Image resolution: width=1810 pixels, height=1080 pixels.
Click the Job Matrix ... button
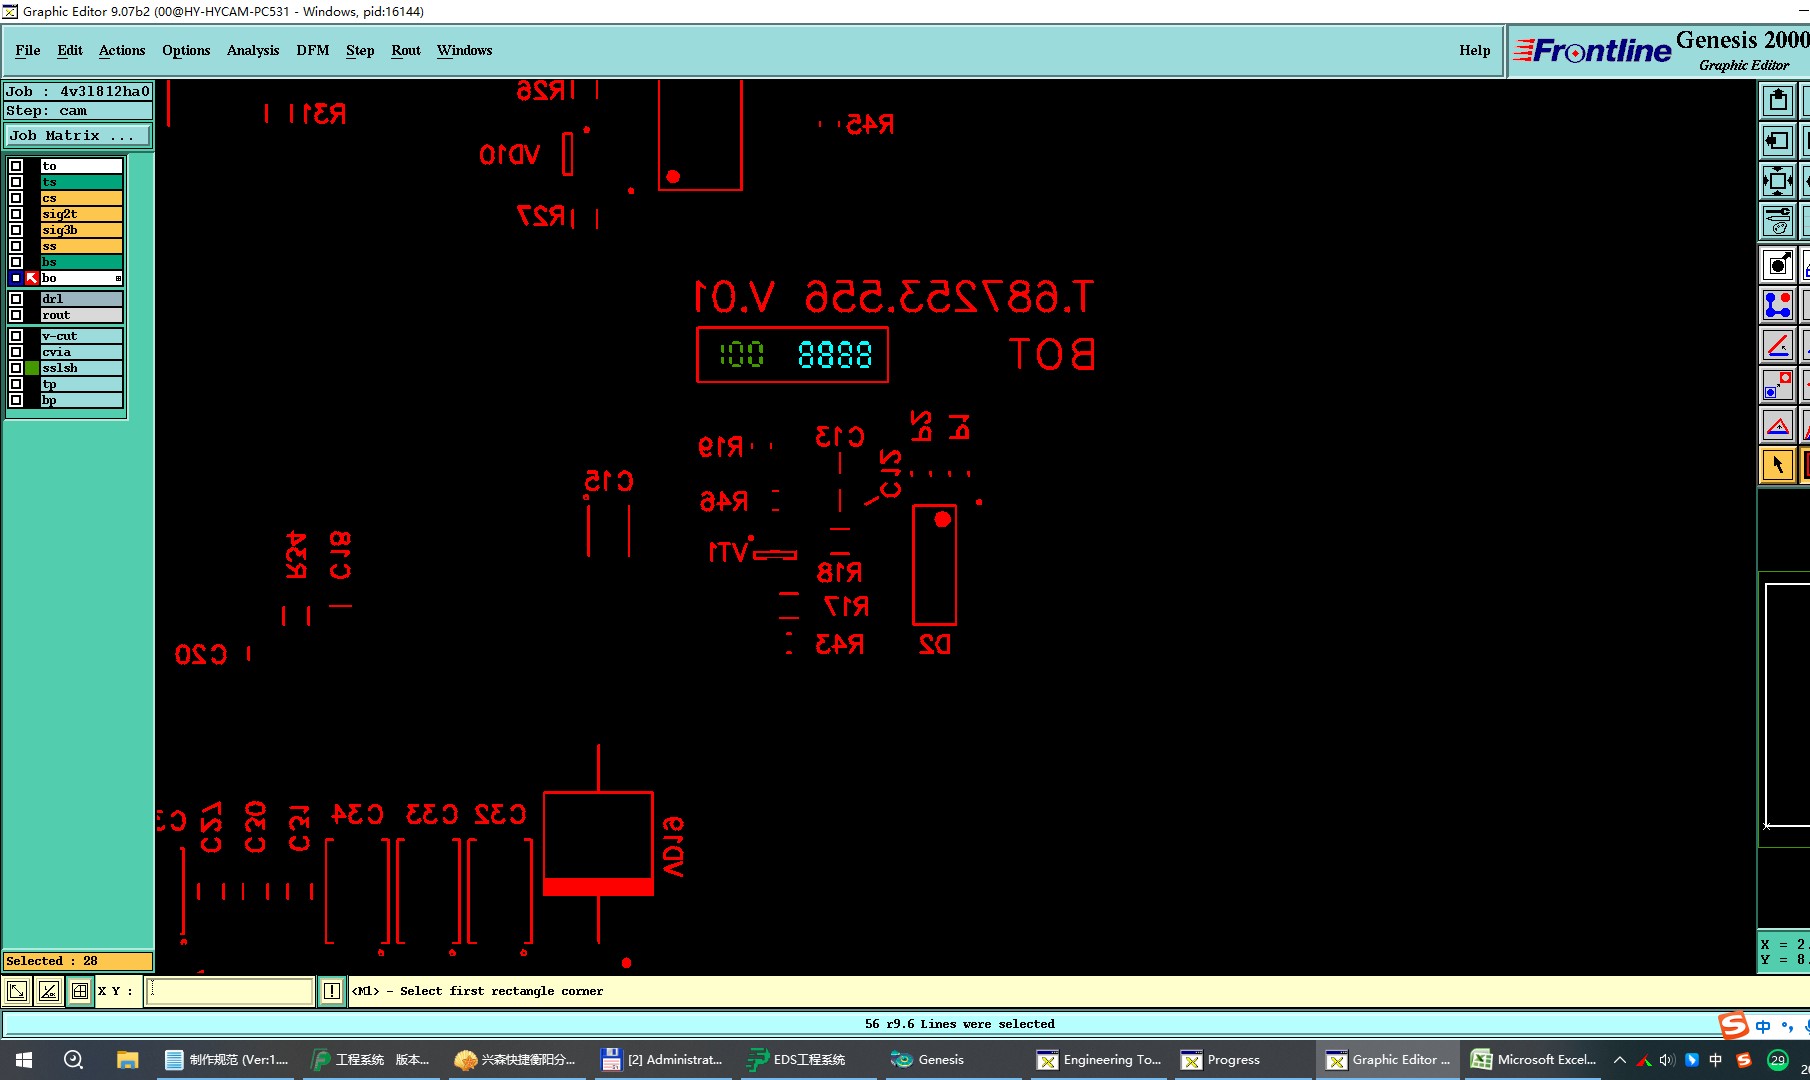point(78,136)
